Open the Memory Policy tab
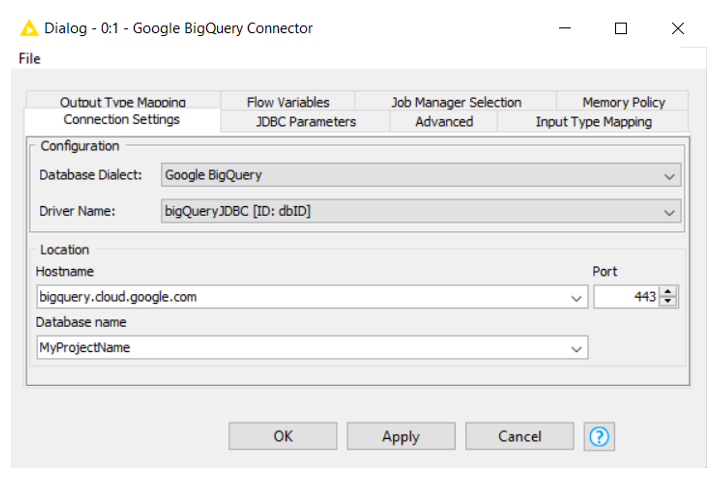This screenshot has height=479, width=719. click(x=624, y=102)
